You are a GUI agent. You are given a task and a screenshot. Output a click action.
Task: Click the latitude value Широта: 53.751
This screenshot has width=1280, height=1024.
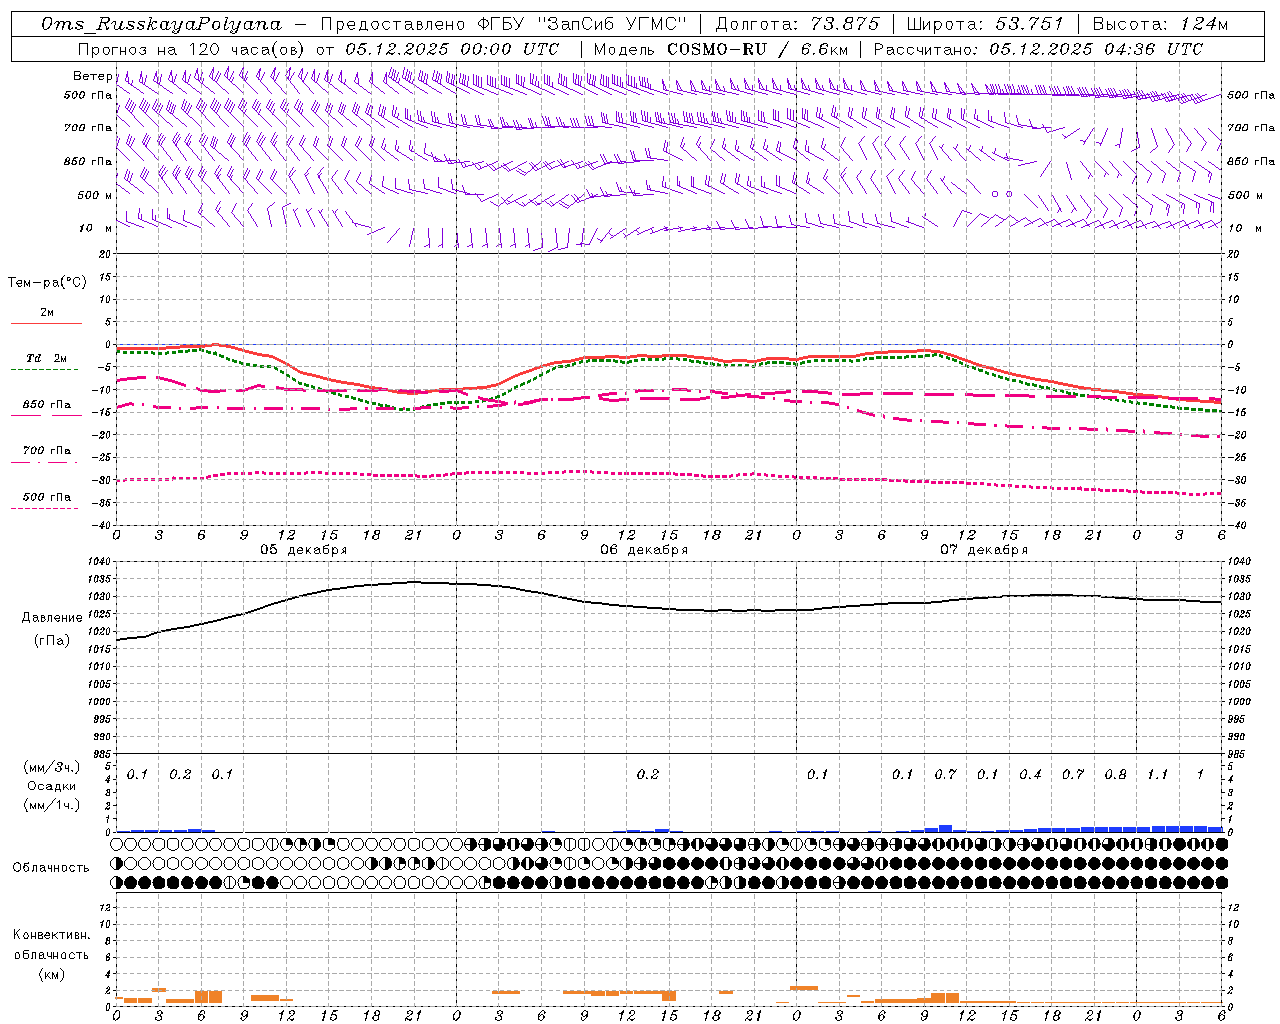[985, 24]
